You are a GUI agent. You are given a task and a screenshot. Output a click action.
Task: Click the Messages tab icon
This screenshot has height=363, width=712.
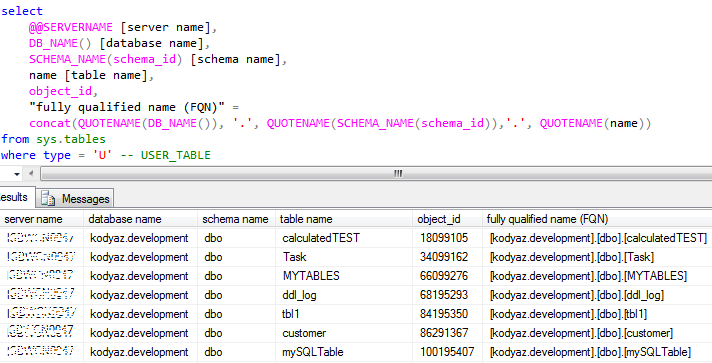[x=48, y=199]
